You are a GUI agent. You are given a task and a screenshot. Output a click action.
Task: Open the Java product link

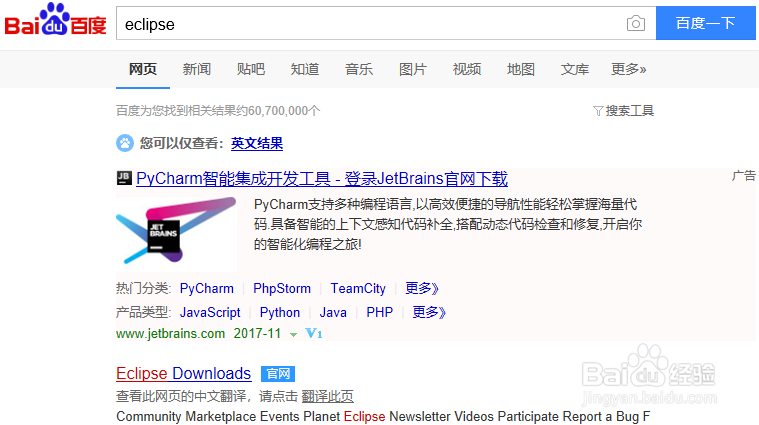click(x=333, y=312)
